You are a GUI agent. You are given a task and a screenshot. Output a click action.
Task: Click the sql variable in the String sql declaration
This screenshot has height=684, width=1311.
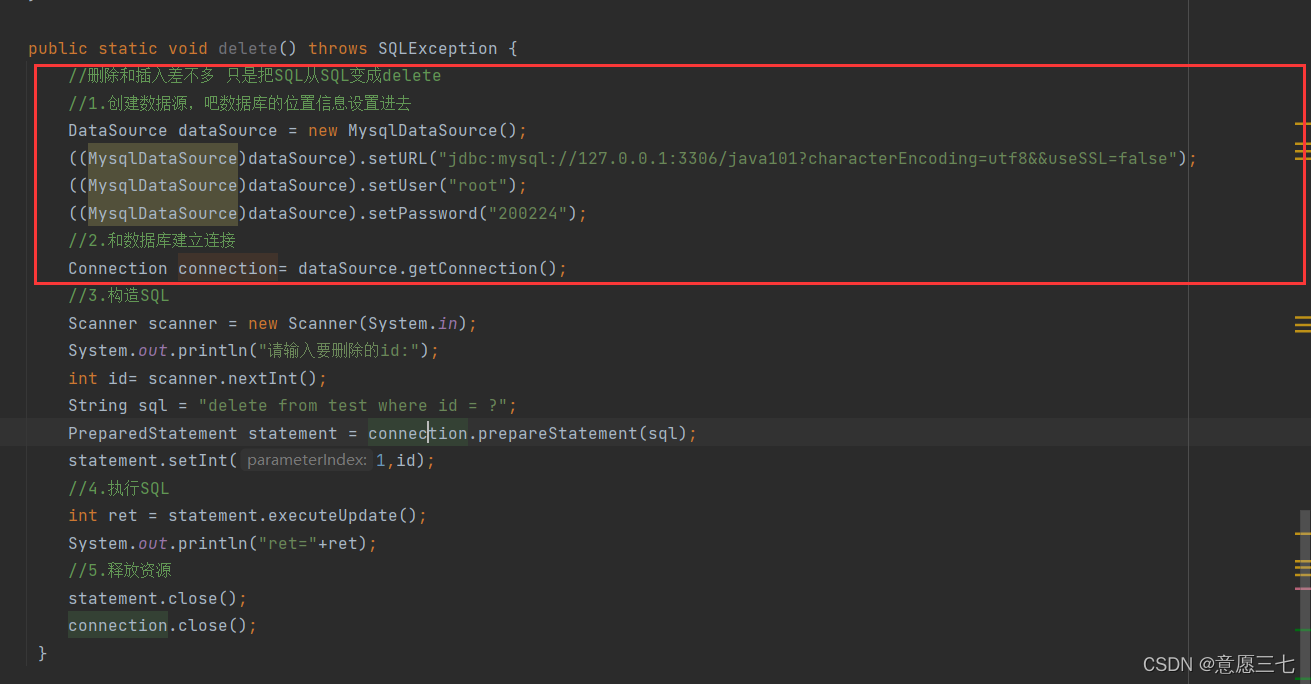tap(152, 406)
